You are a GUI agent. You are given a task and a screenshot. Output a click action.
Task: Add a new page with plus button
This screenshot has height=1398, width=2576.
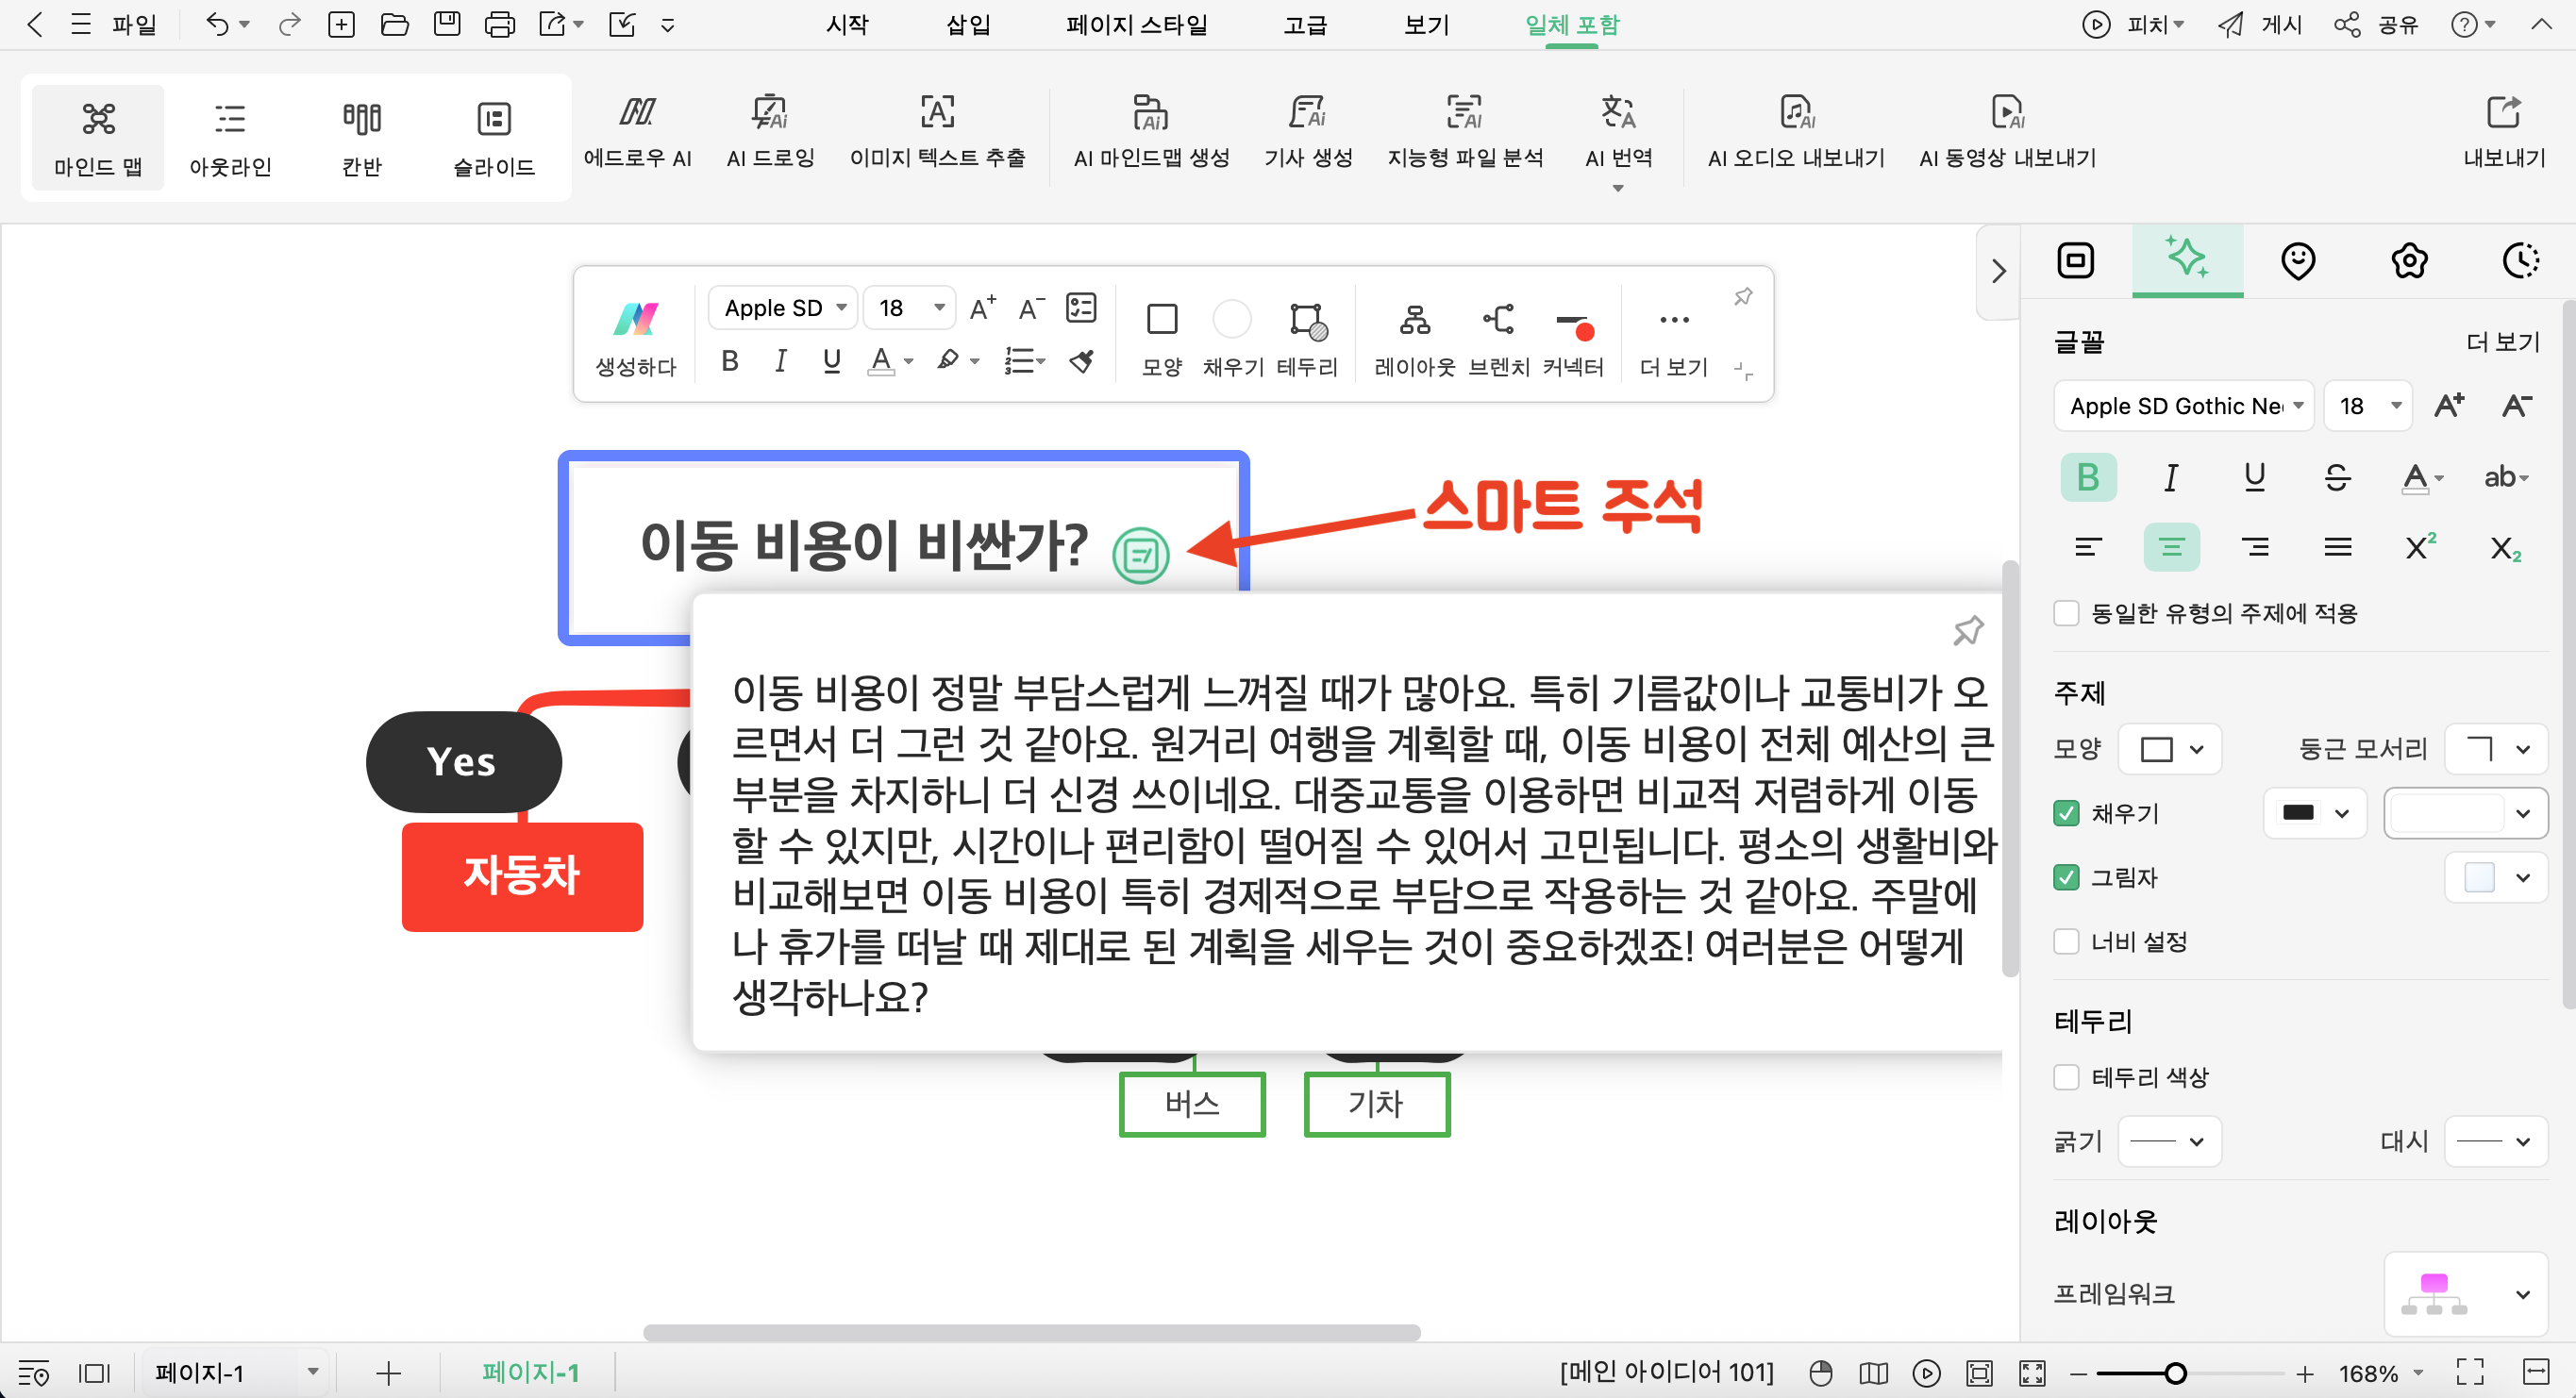click(388, 1373)
